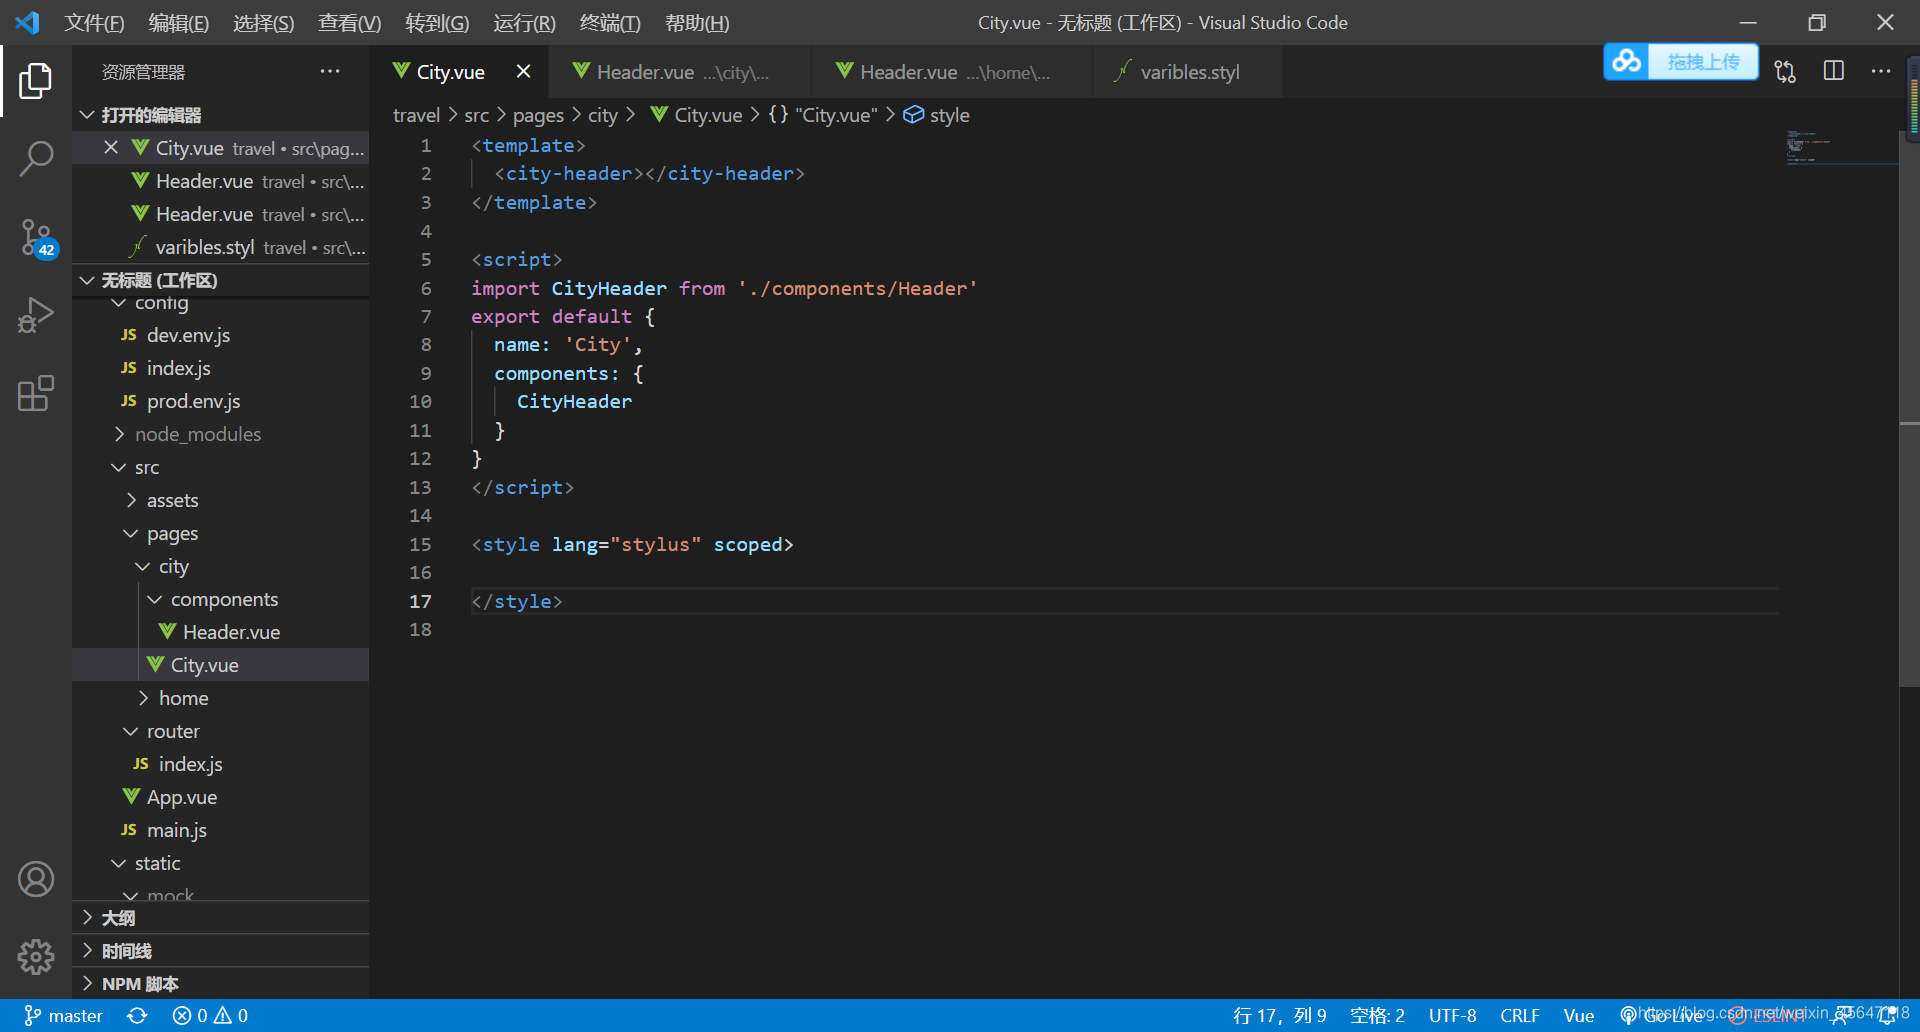
Task: Open the 运行(R) menu
Action: pyautogui.click(x=524, y=22)
